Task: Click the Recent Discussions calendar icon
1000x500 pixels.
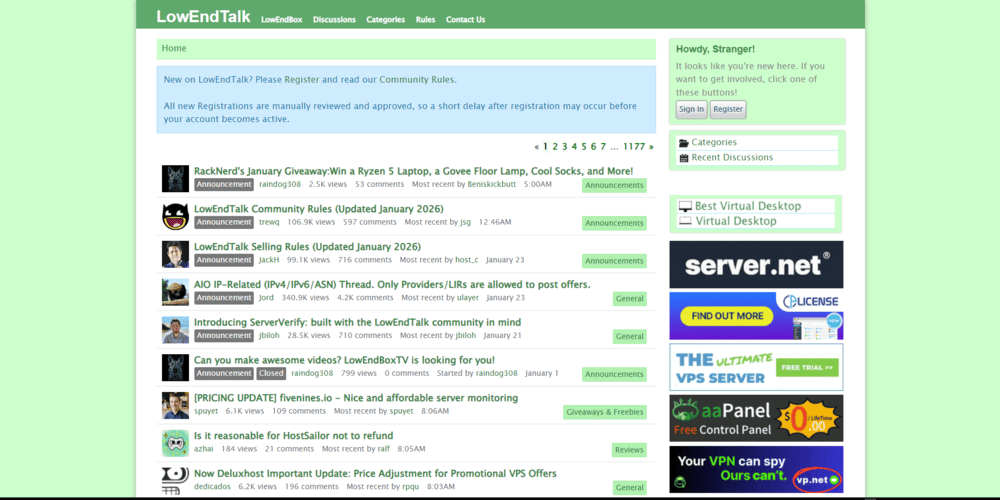Action: pyautogui.click(x=684, y=158)
